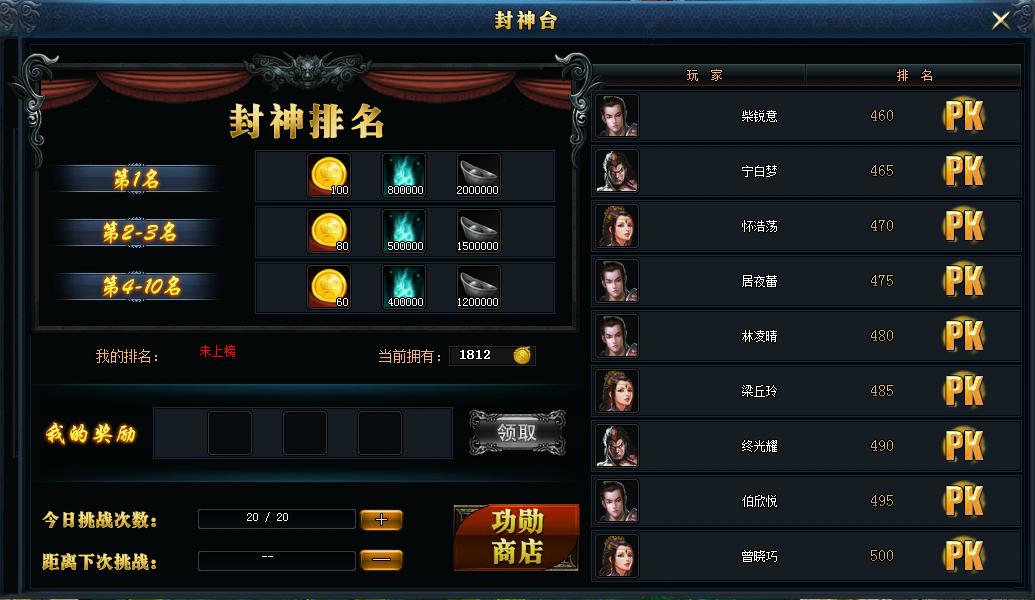Select the 第2-3名 rank banner
This screenshot has height=600, width=1035.
[137, 232]
